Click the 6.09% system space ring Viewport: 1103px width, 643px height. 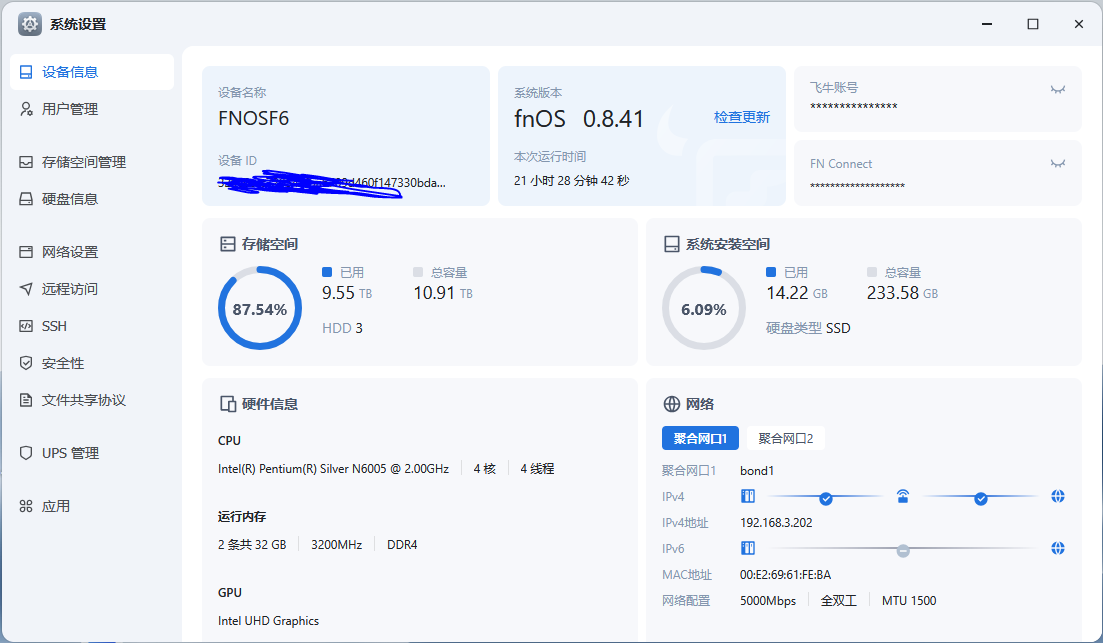pos(703,308)
